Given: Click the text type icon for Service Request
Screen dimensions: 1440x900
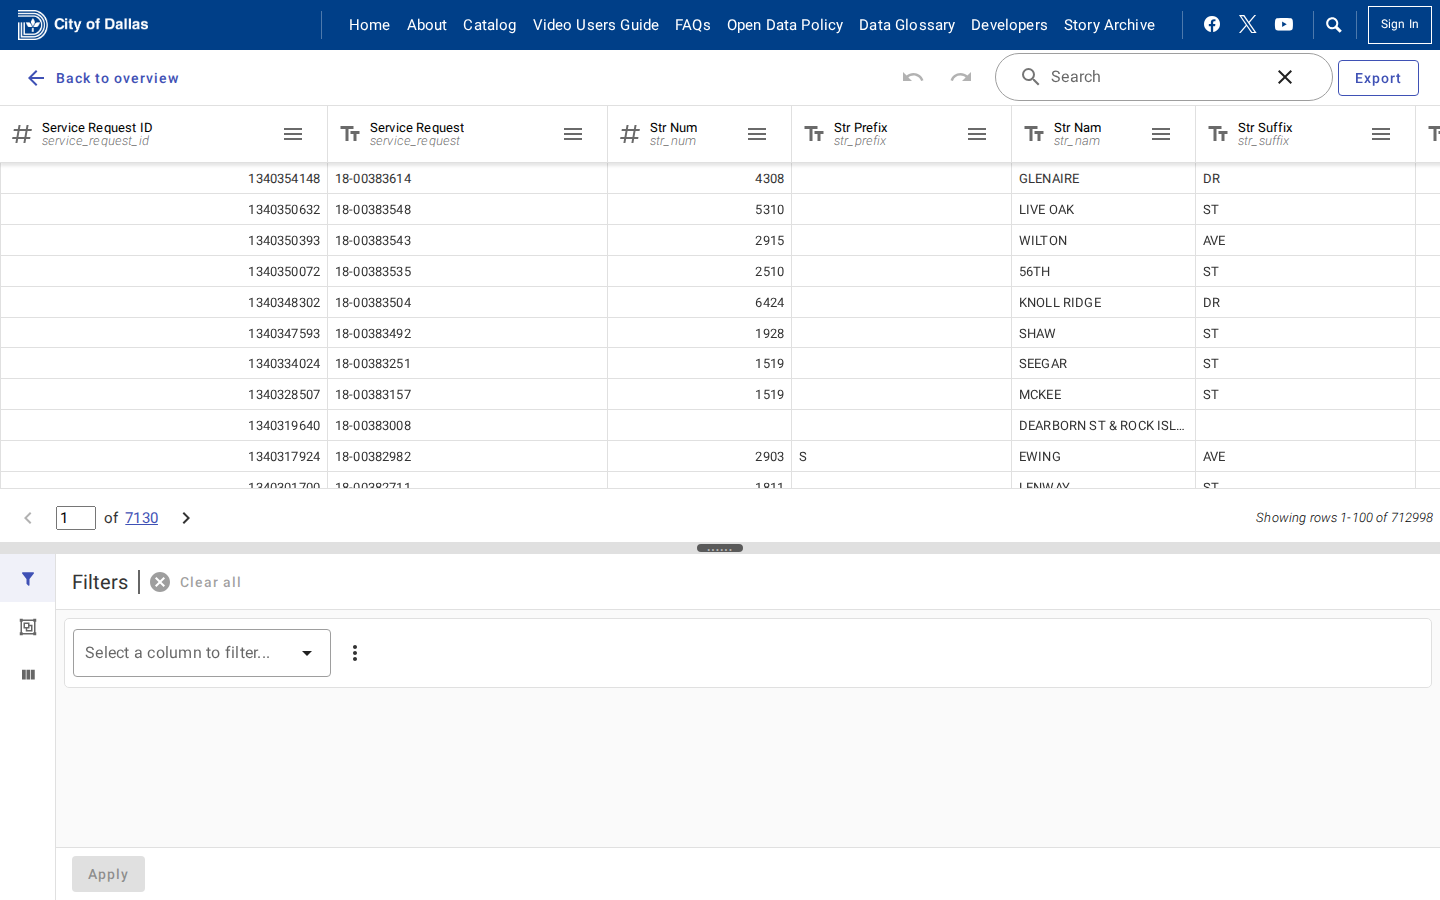Looking at the screenshot, I should pos(350,134).
